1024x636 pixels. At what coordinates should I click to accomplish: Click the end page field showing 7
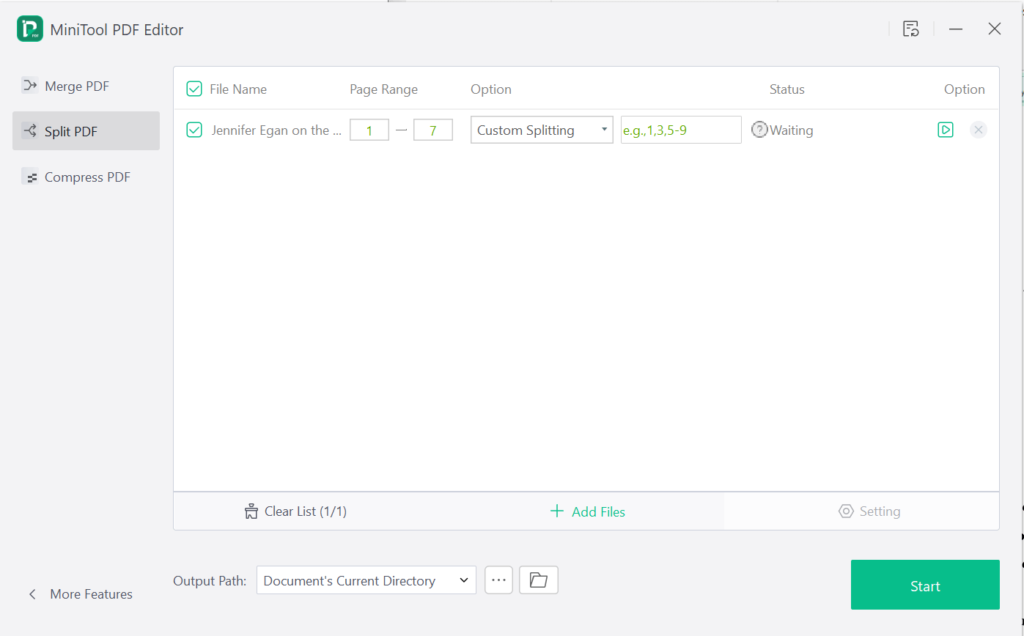(433, 130)
